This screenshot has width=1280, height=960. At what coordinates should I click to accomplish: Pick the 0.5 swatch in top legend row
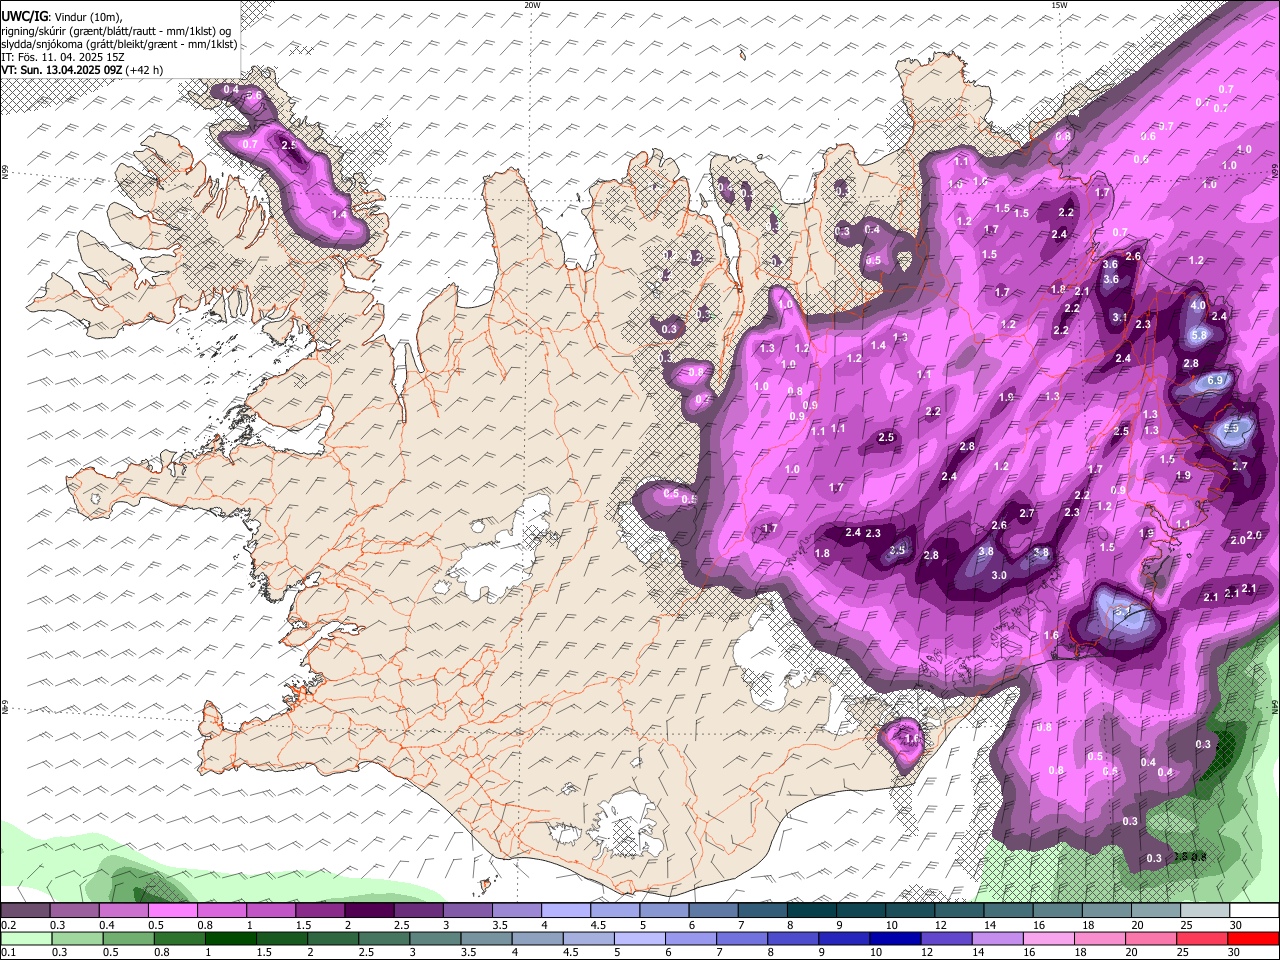[x=172, y=911]
